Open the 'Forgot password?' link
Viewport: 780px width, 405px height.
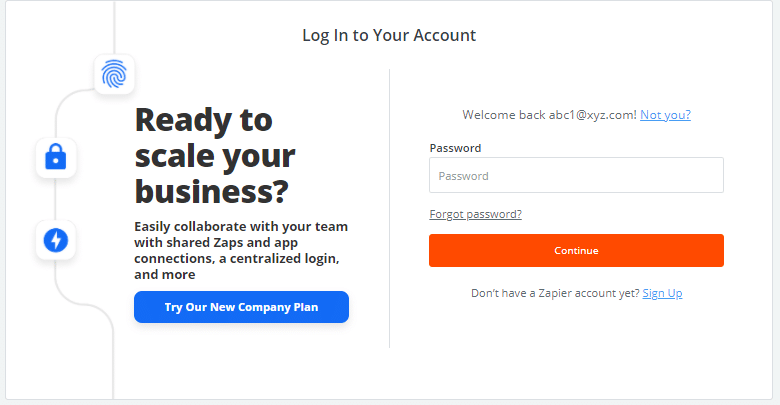[x=475, y=214]
